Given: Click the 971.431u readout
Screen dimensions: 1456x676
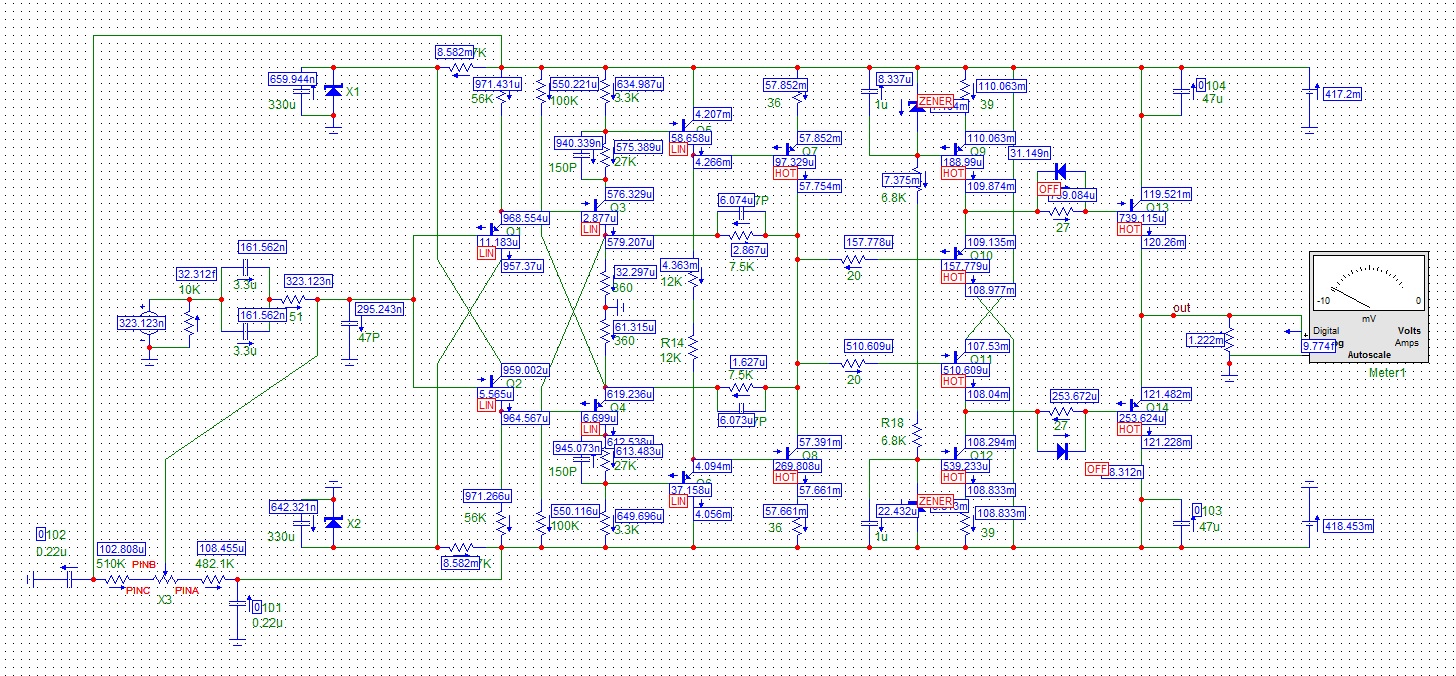Looking at the screenshot, I should coord(498,85).
